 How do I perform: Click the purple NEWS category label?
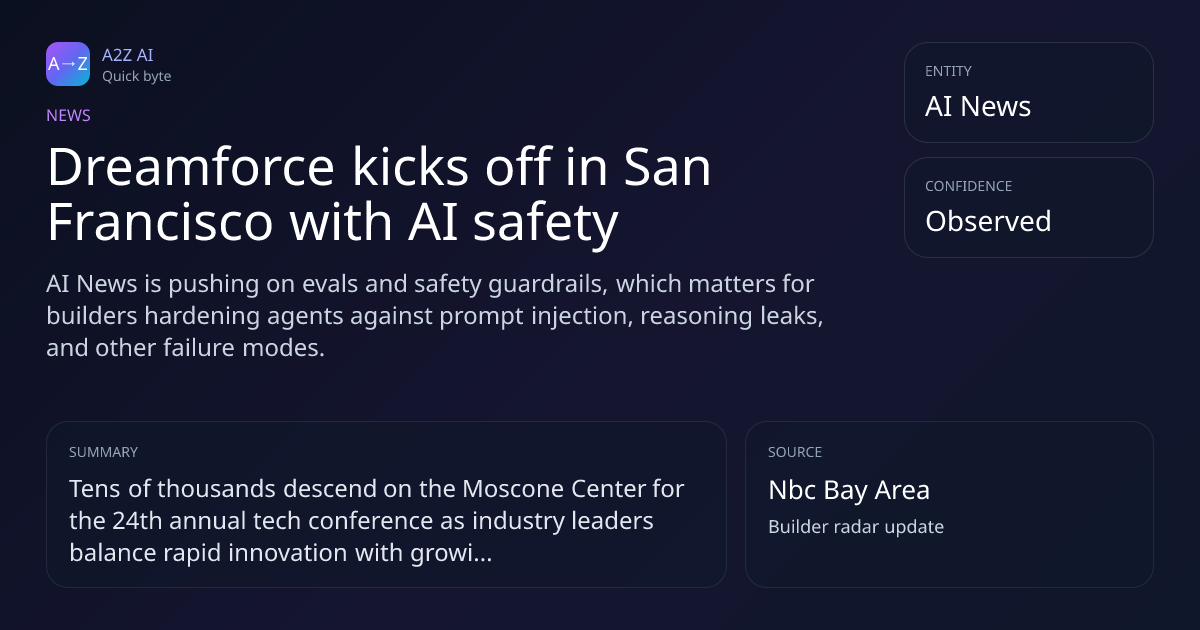68,115
